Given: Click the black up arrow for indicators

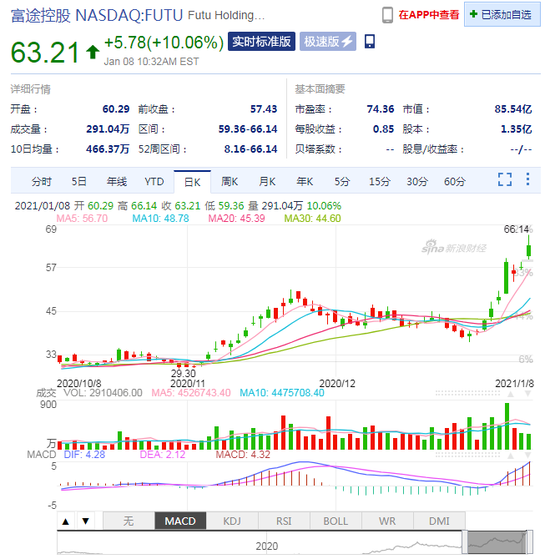Looking at the screenshot, I should point(66,521).
